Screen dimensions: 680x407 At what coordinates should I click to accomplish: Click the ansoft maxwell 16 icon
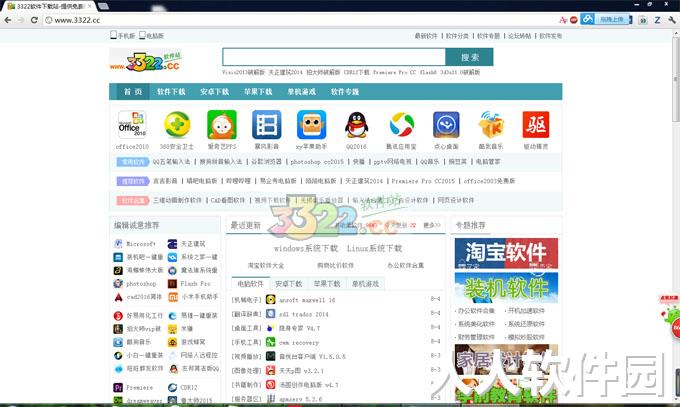pos(271,299)
